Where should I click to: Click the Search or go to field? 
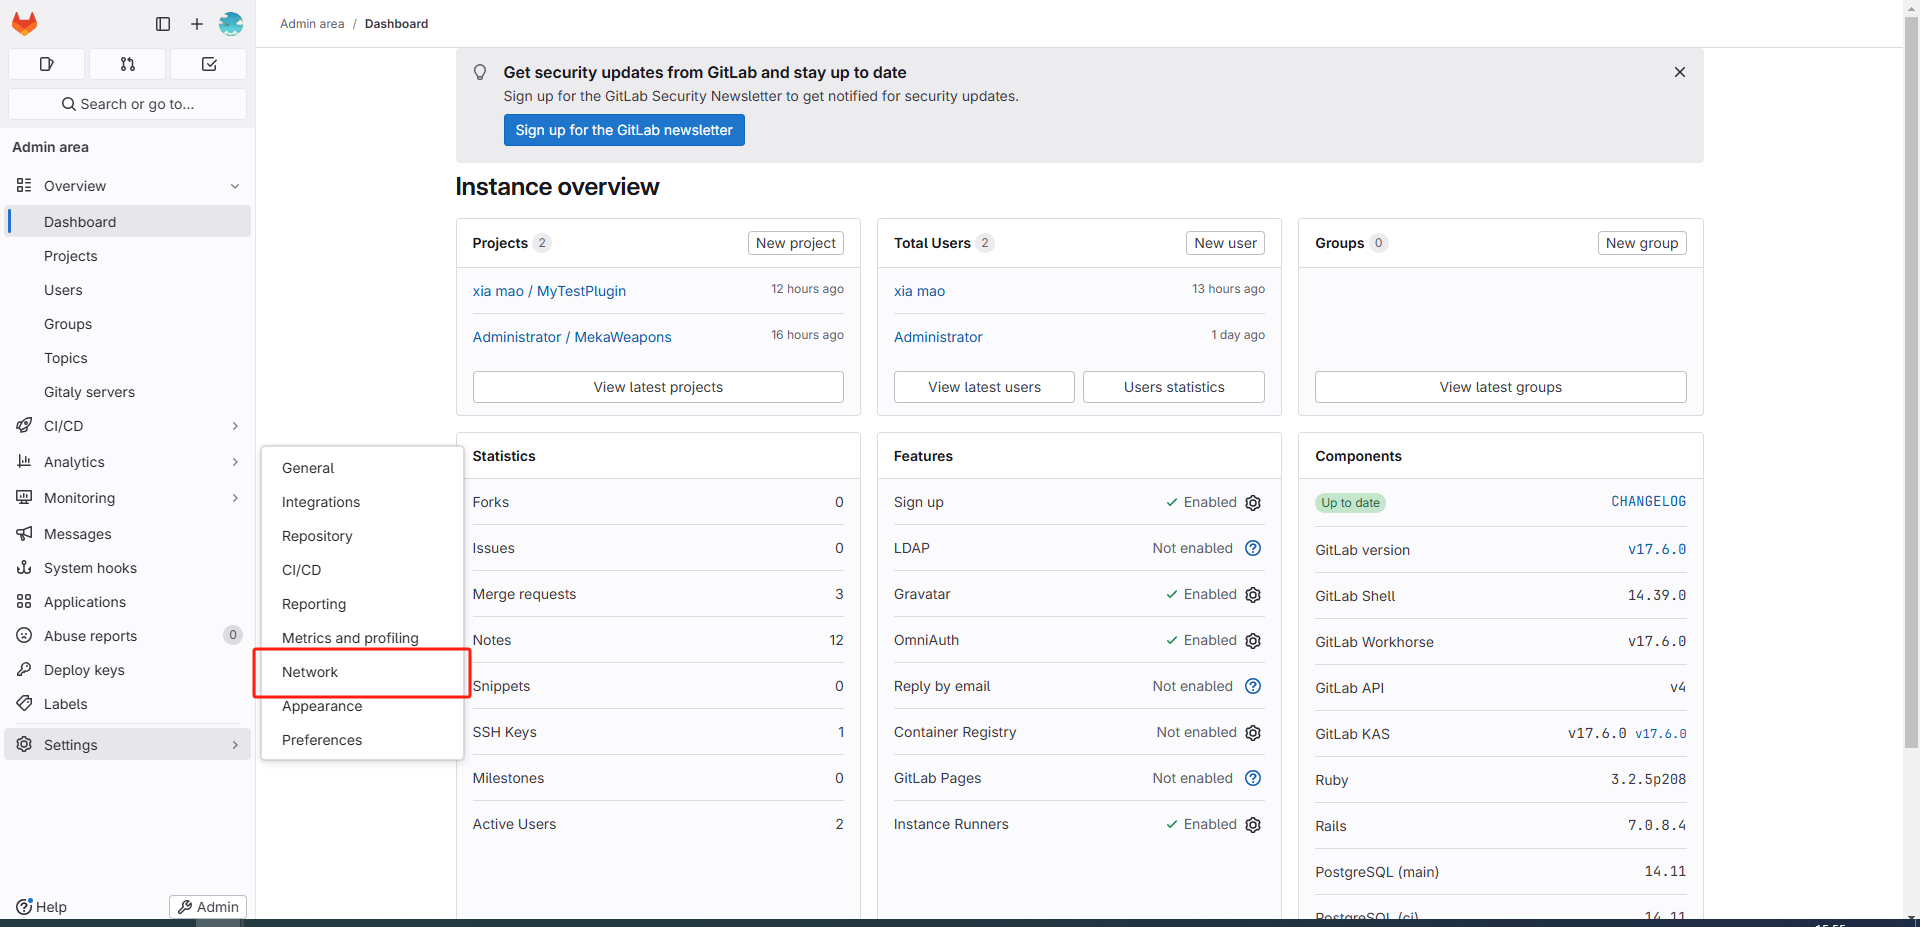coord(127,104)
